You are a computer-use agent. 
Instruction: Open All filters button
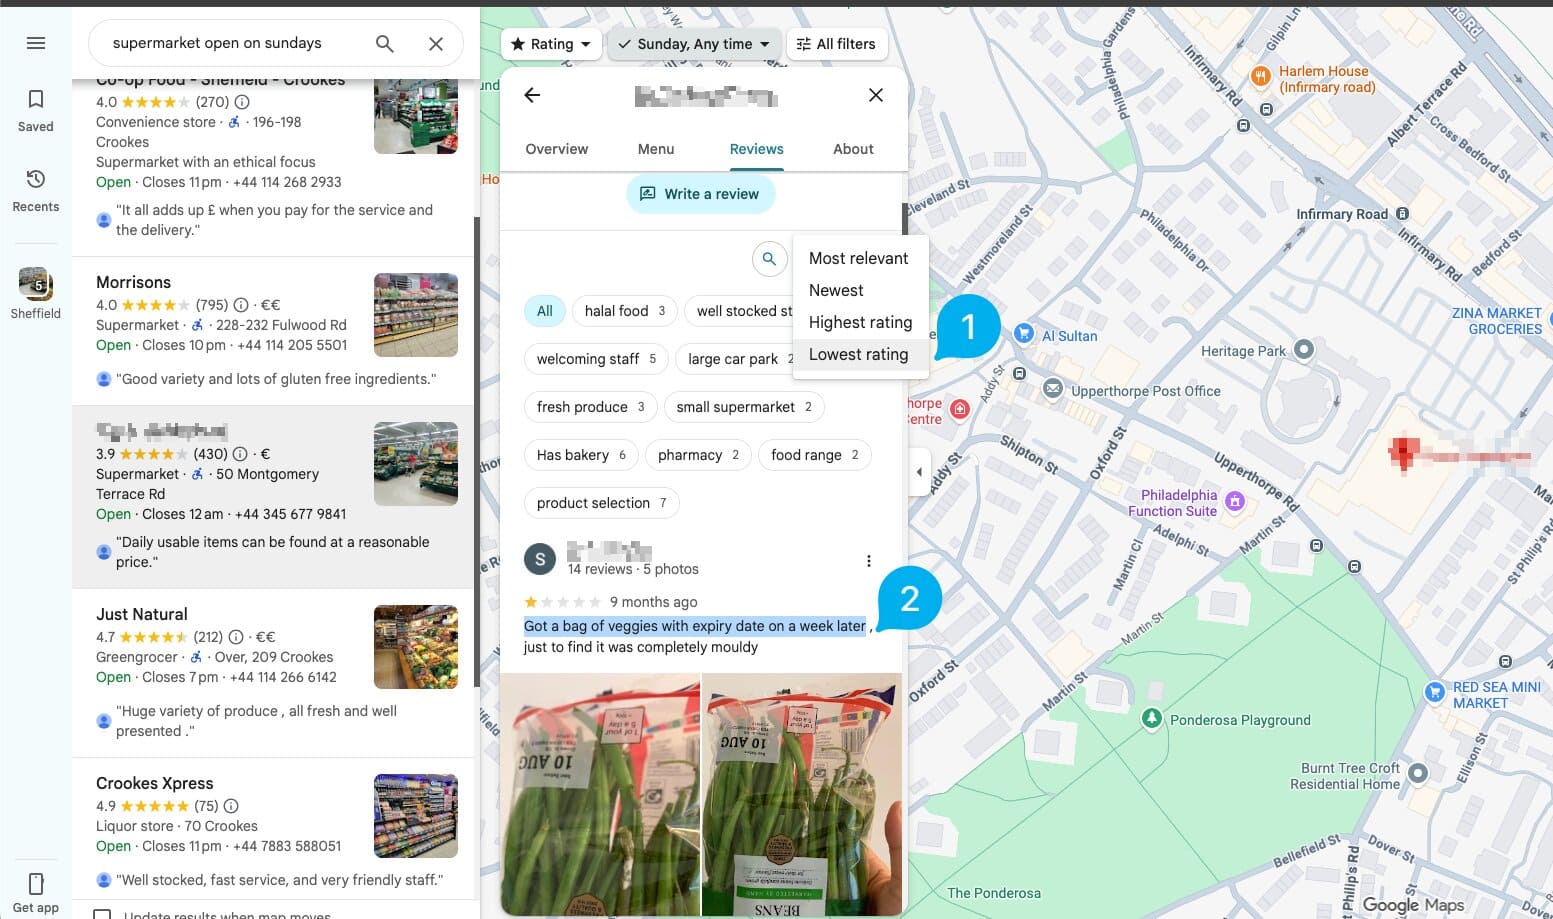[x=837, y=44]
